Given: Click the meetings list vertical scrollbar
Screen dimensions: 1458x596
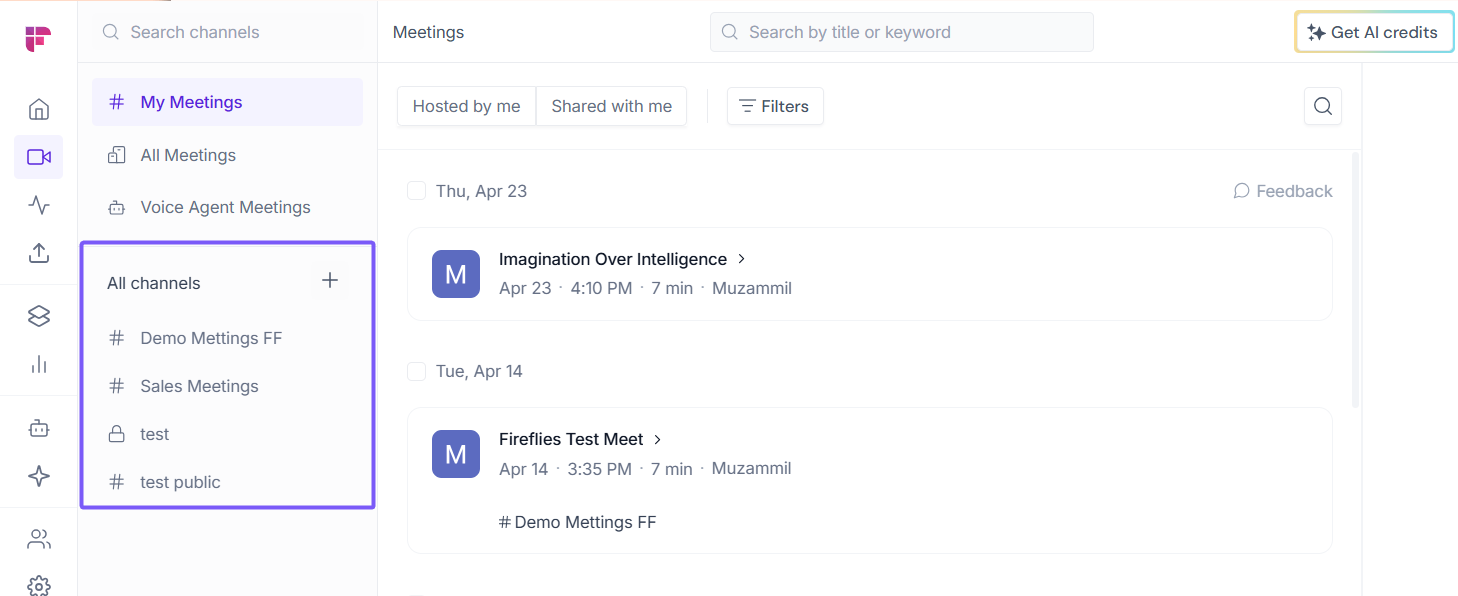Looking at the screenshot, I should (x=1355, y=280).
